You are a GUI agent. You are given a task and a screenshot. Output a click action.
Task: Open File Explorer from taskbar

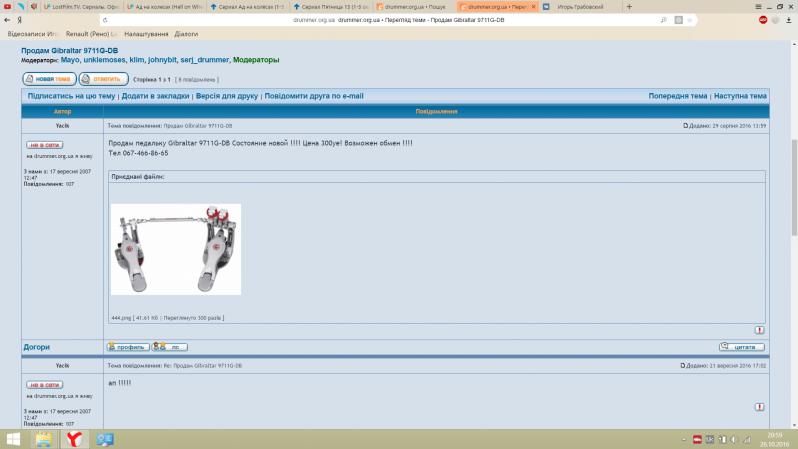(x=43, y=439)
